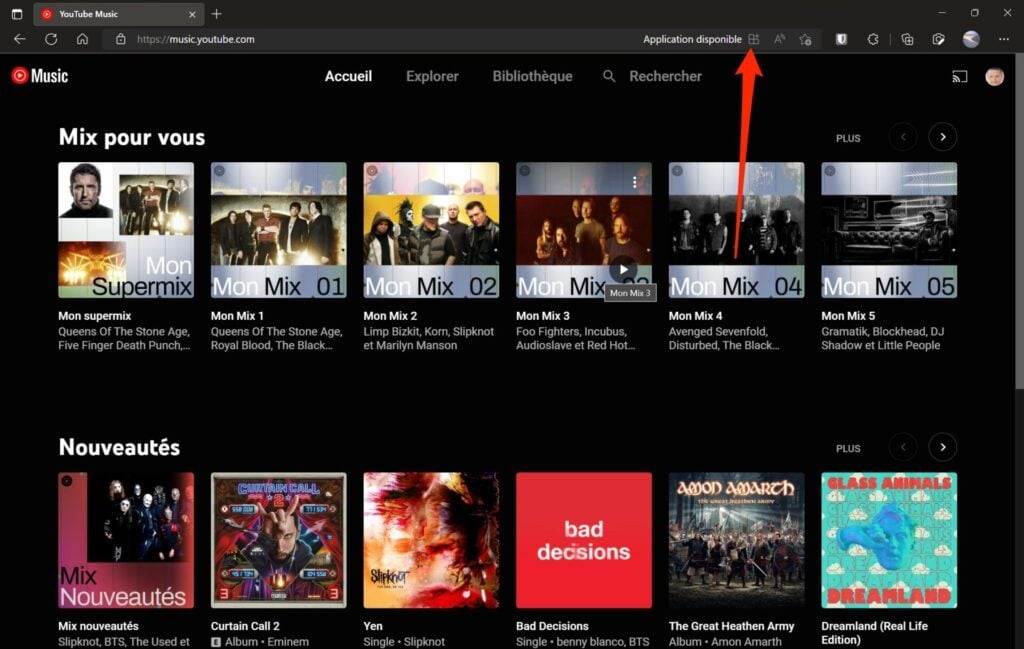The height and width of the screenshot is (649, 1024).
Task: Click the "Mon Mix 1" title link
Action: coord(237,316)
